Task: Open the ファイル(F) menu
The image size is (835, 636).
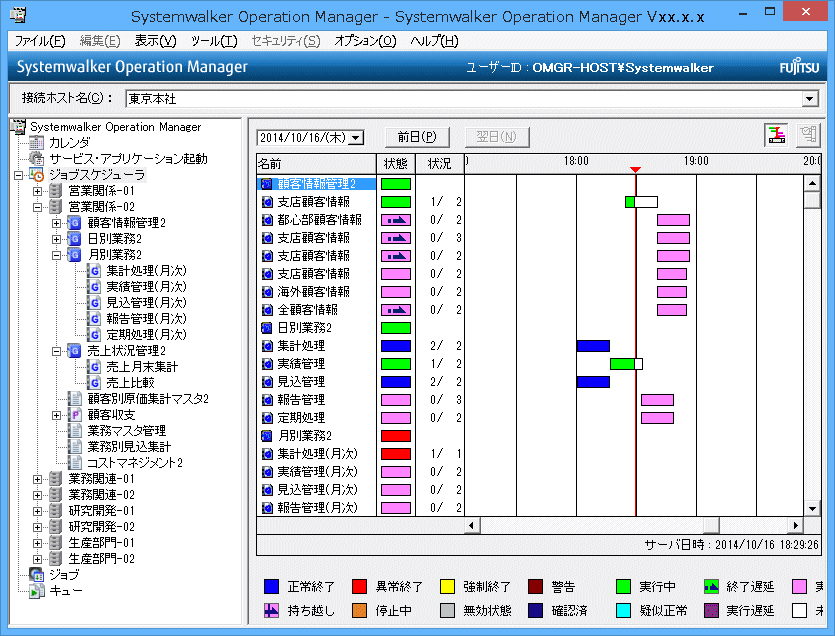Action: tap(40, 41)
